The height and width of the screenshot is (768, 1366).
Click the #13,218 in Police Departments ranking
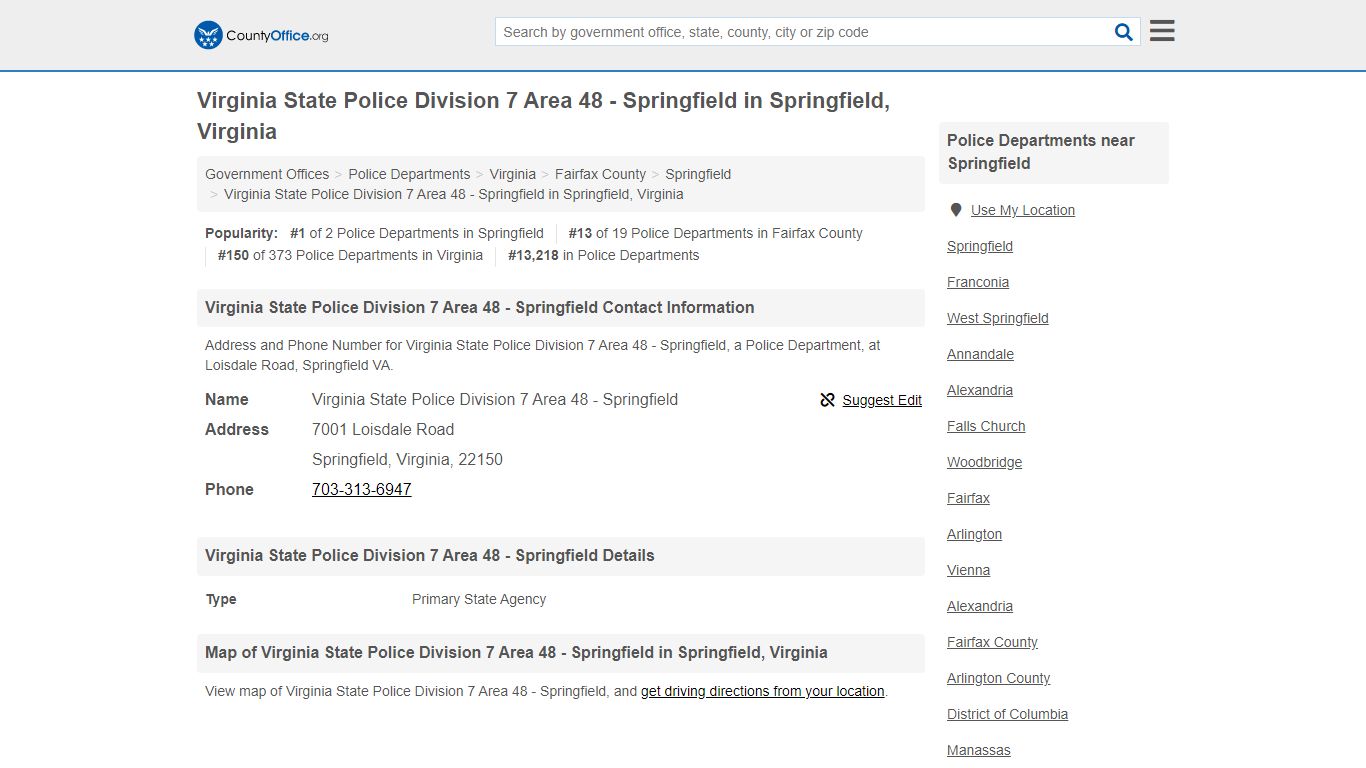pyautogui.click(x=603, y=255)
